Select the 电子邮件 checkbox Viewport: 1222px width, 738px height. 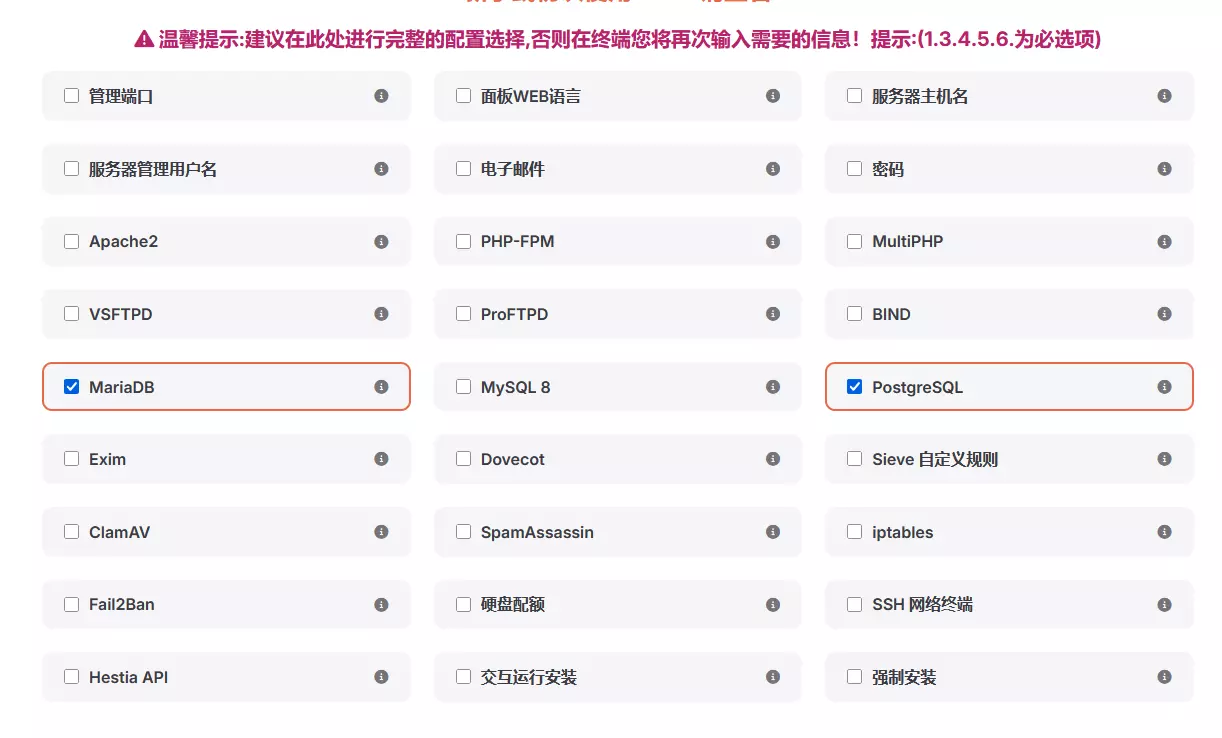(463, 169)
